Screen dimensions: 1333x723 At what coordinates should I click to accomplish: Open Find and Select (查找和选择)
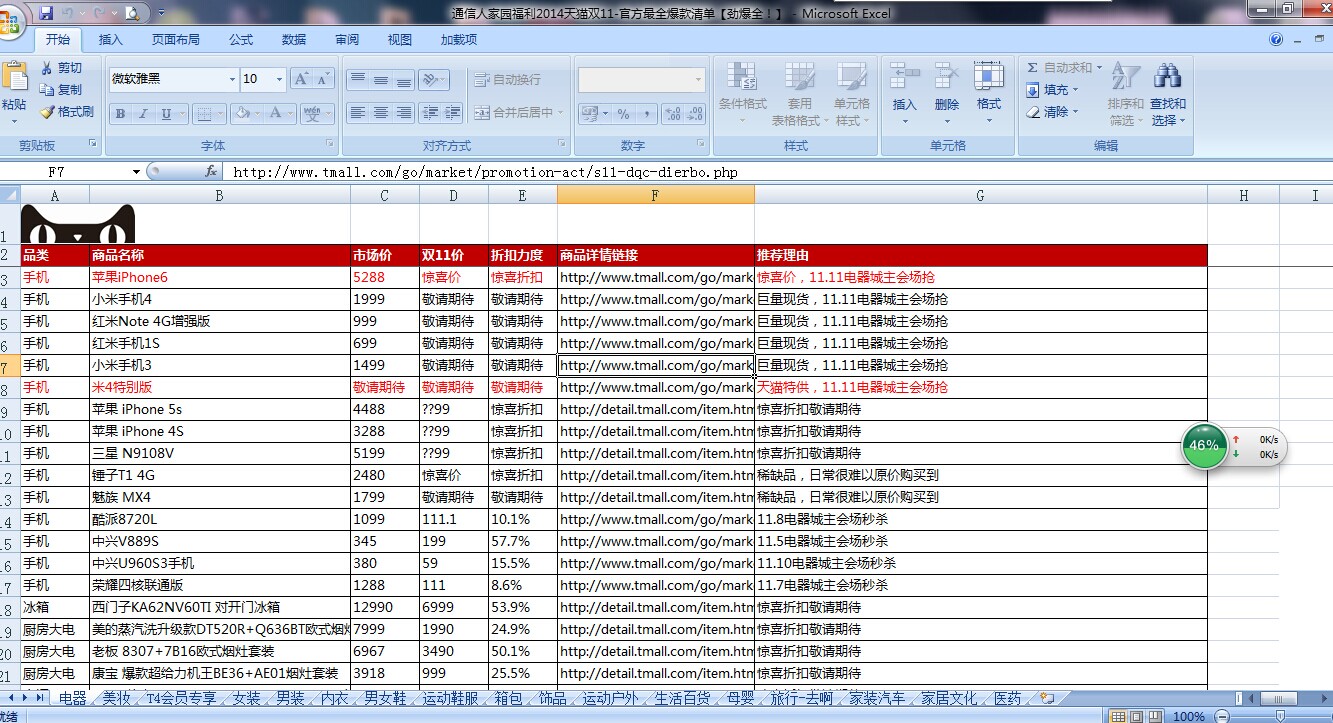[x=1167, y=94]
